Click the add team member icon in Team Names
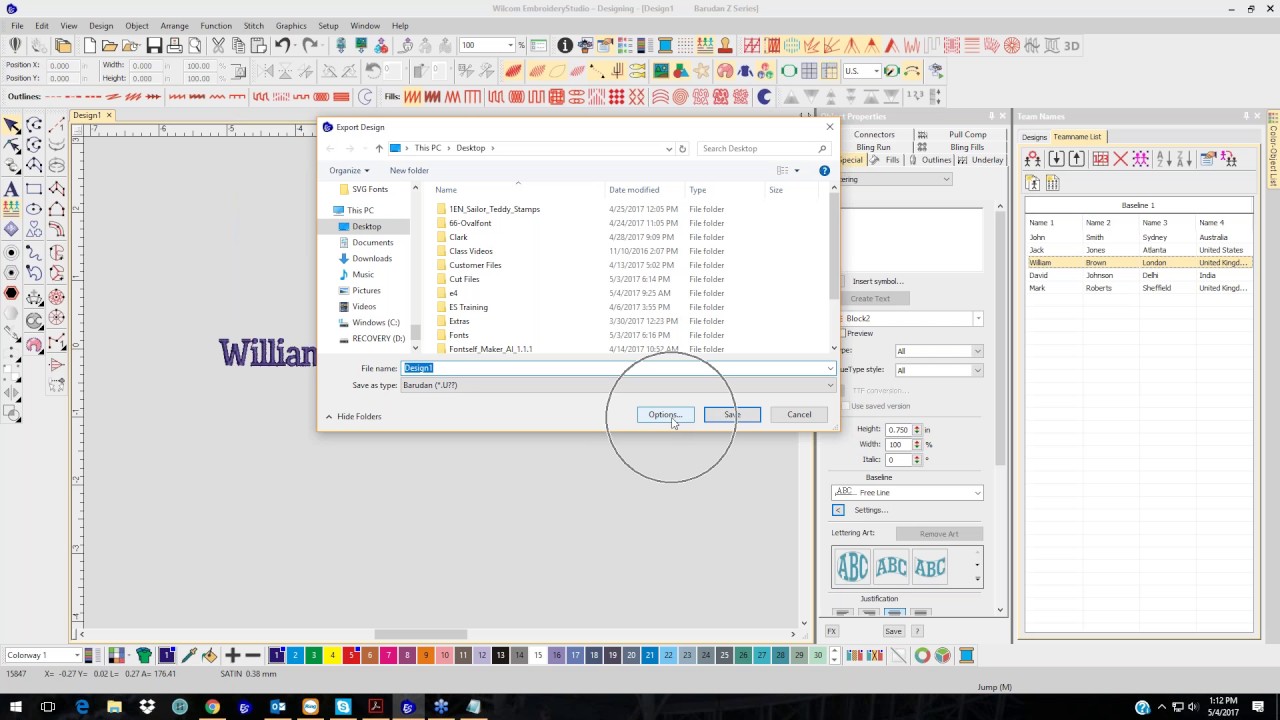Viewport: 1280px width, 720px height. click(x=1033, y=159)
